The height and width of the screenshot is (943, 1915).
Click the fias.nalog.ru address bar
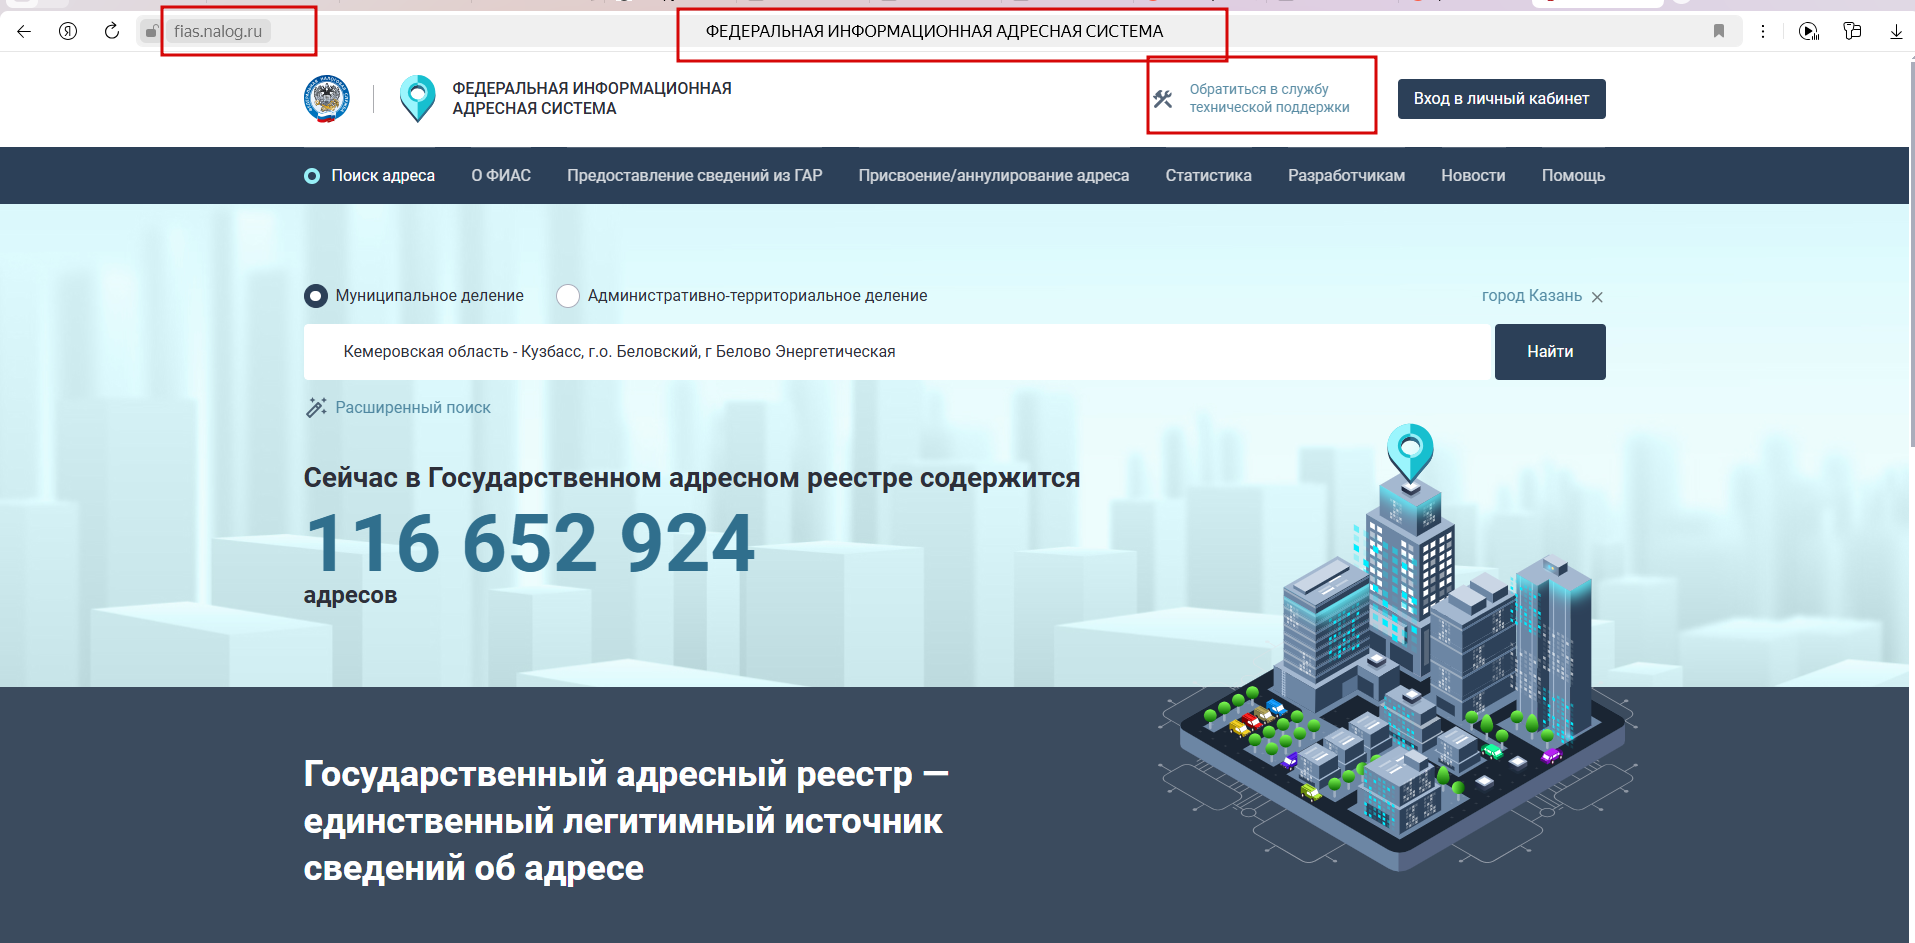(x=218, y=31)
